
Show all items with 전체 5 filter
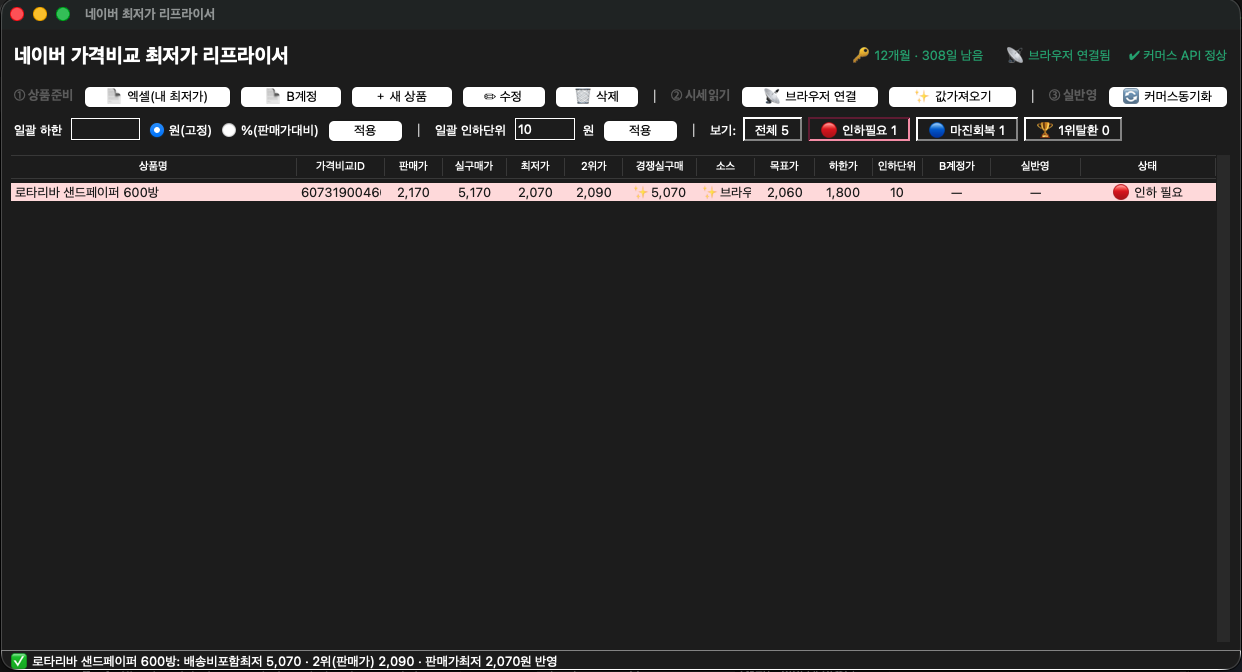(772, 130)
